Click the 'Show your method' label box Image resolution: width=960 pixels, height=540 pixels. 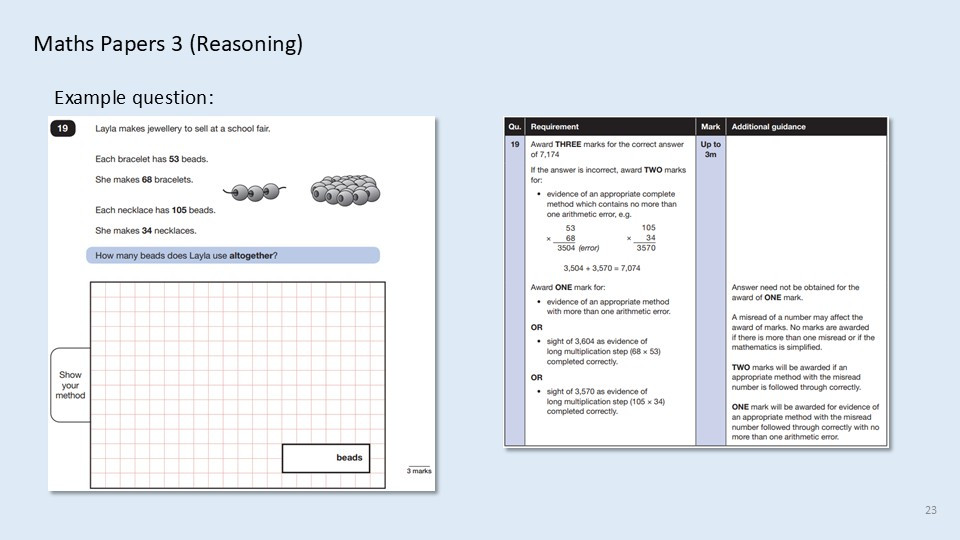click(70, 384)
